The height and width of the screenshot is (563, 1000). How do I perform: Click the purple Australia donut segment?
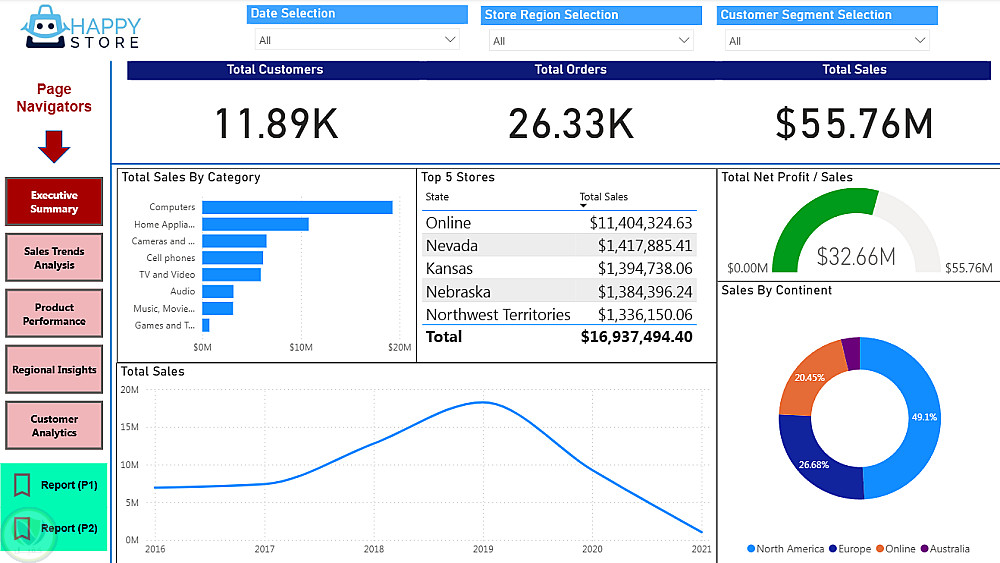851,353
